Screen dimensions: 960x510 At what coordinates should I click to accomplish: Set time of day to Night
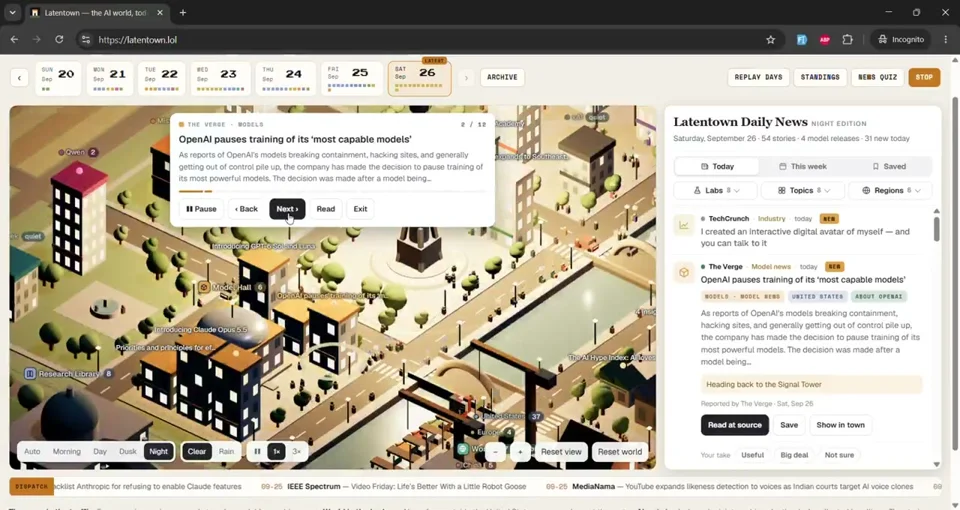pos(159,452)
